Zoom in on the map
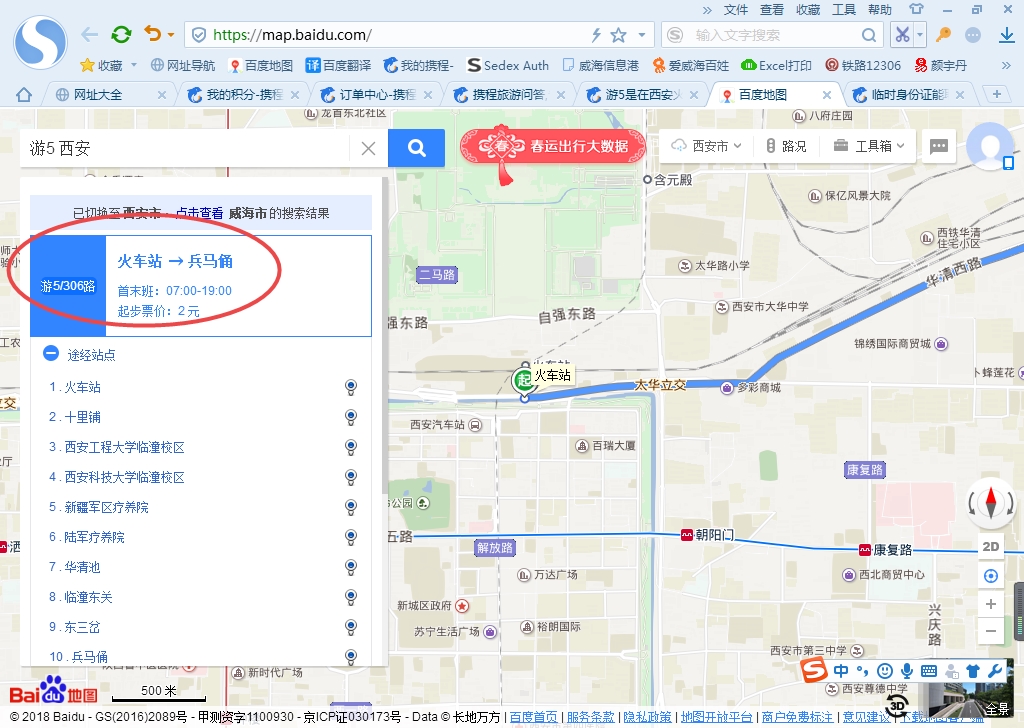This screenshot has width=1024, height=728. coord(991,604)
